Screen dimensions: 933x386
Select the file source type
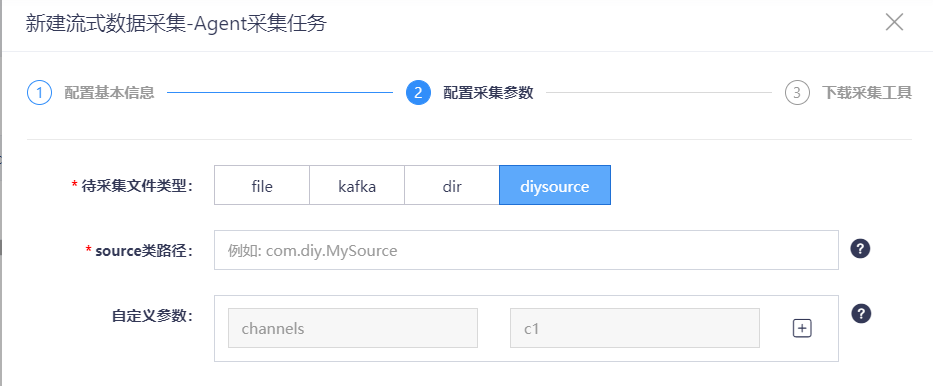262,186
